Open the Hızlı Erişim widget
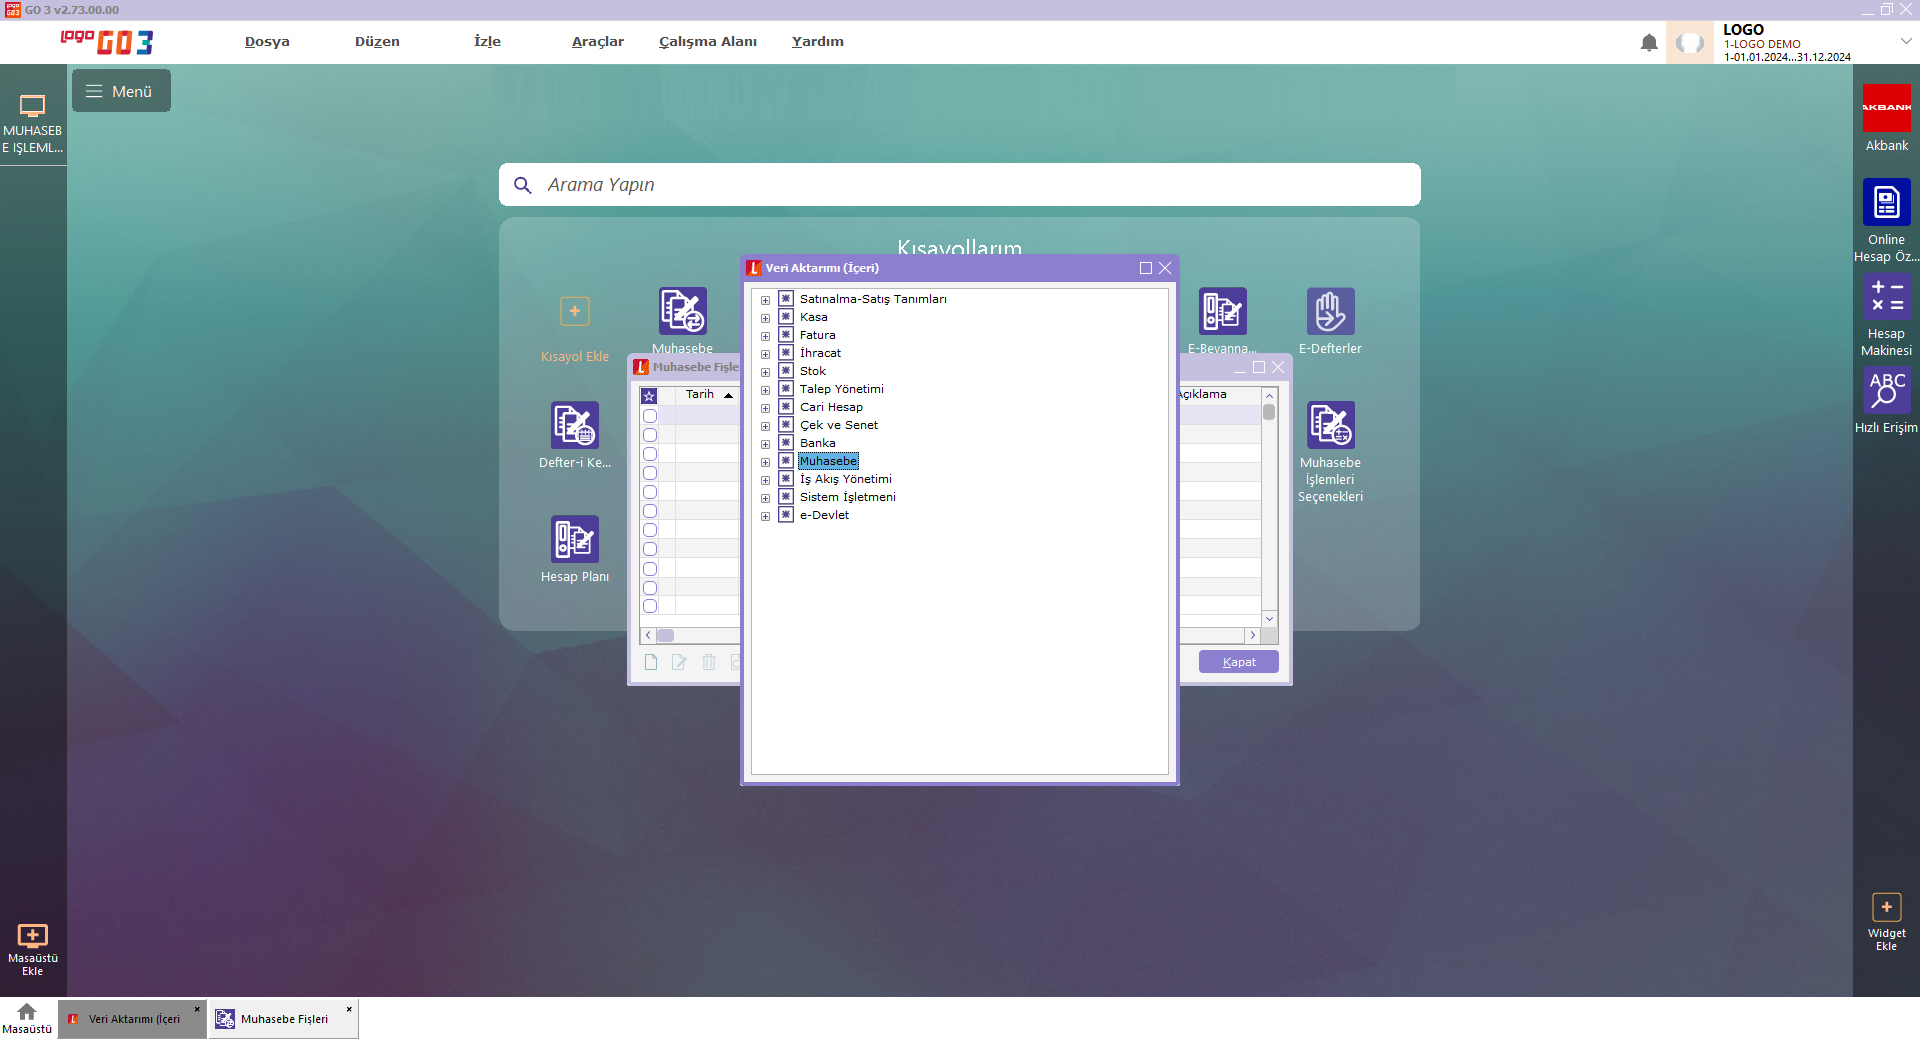 (x=1886, y=389)
